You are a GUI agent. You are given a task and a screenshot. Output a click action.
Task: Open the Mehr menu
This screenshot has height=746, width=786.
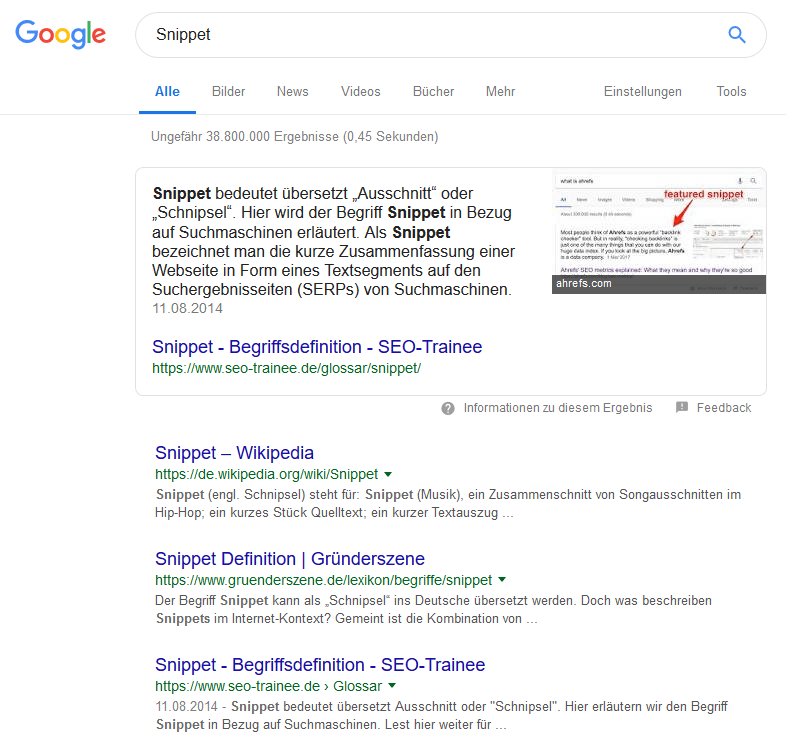click(500, 91)
